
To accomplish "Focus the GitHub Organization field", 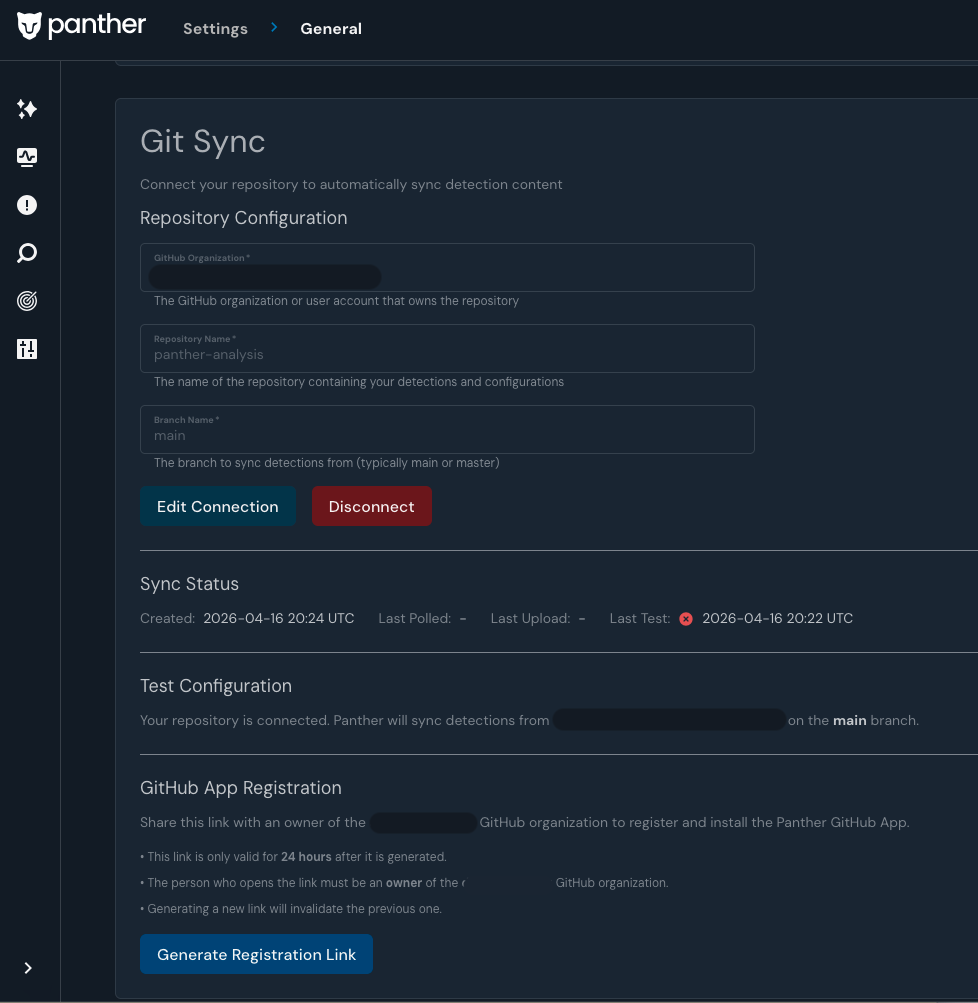I will point(447,267).
